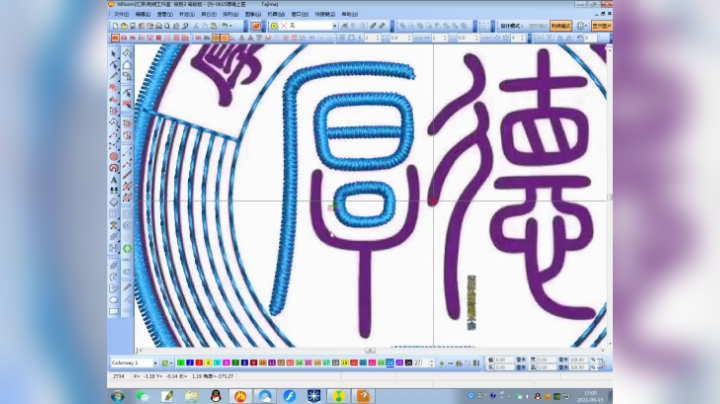The height and width of the screenshot is (404, 720).
Task: Click the polygon select icon atop second column
Action: (x=127, y=54)
